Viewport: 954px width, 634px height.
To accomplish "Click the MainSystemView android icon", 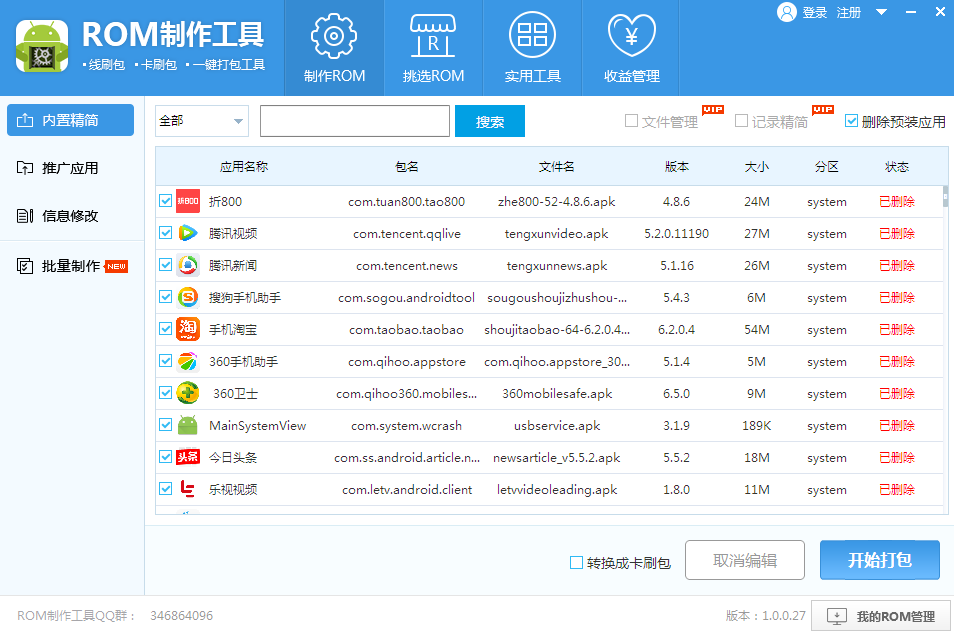I will click(x=188, y=425).
